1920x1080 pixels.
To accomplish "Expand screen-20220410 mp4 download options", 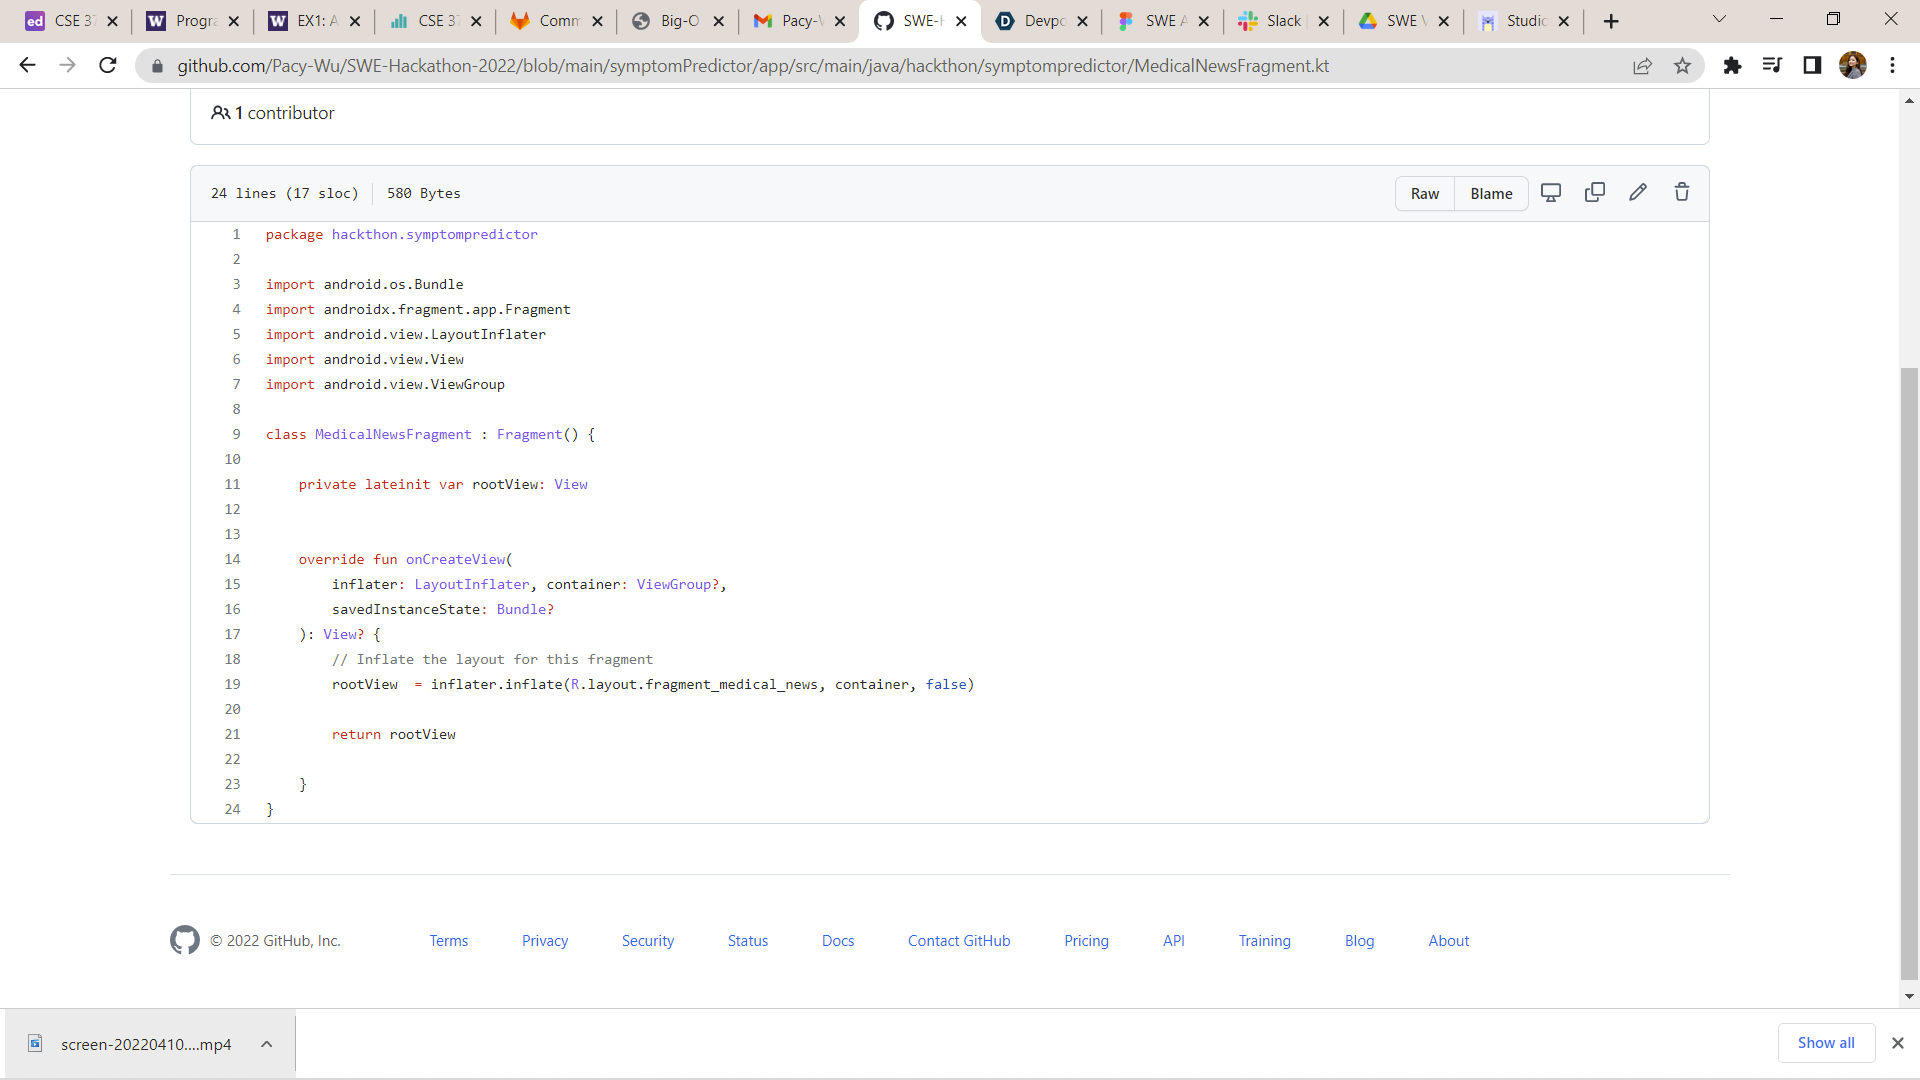I will tap(267, 1044).
